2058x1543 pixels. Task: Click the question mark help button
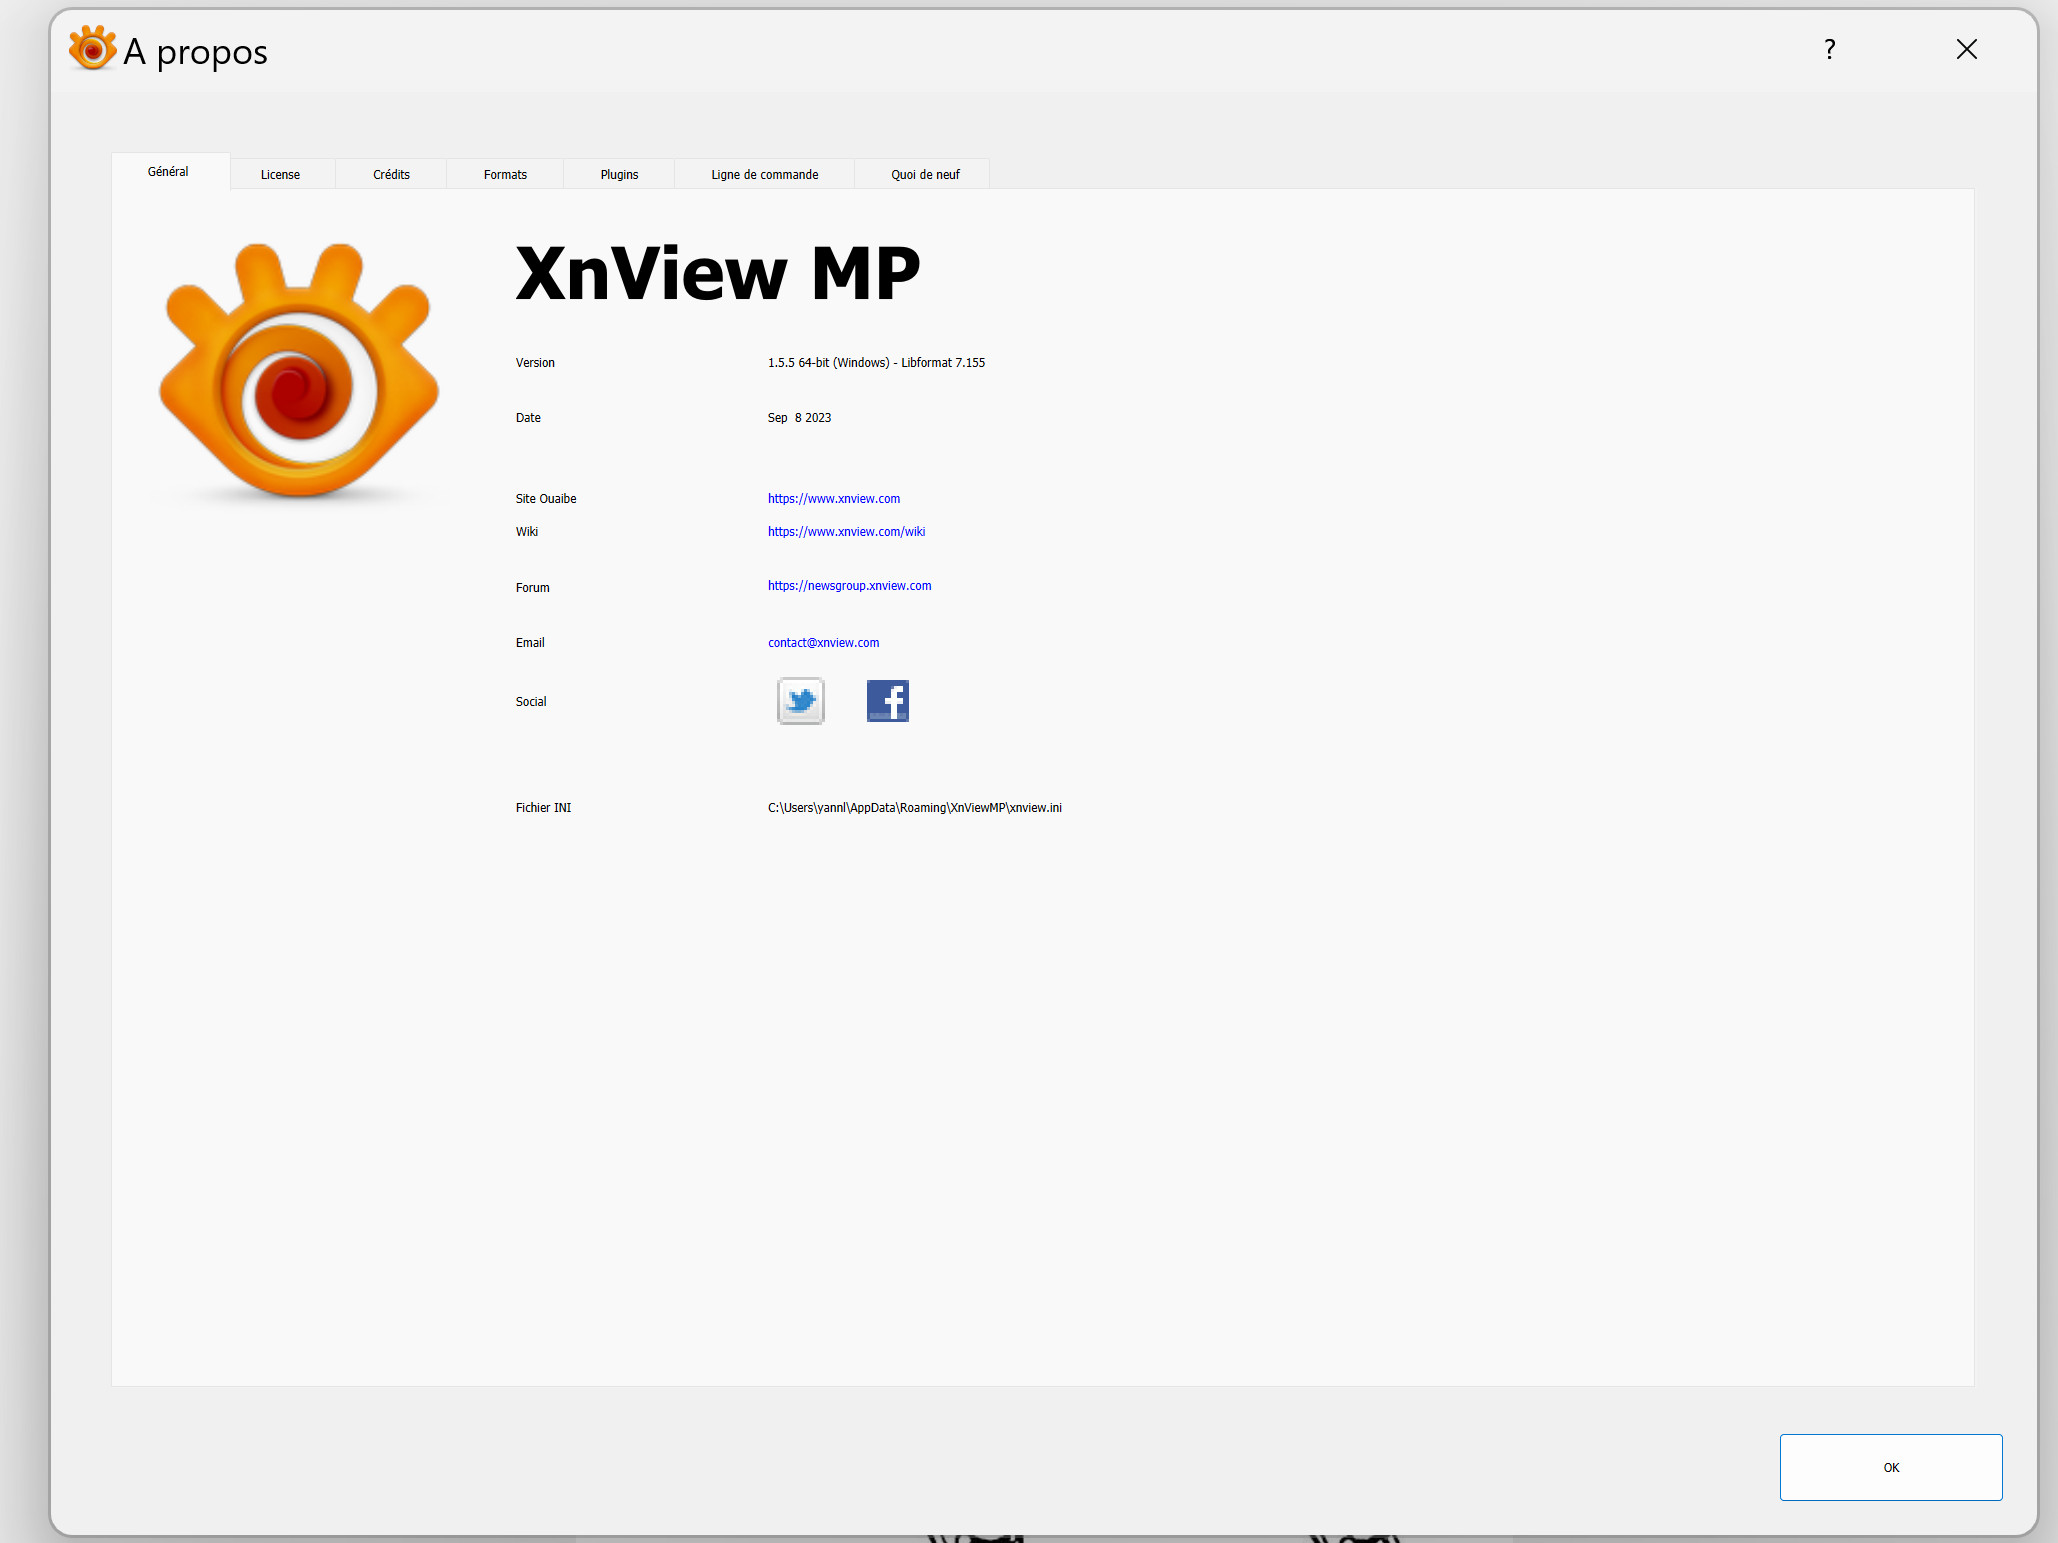click(1829, 49)
